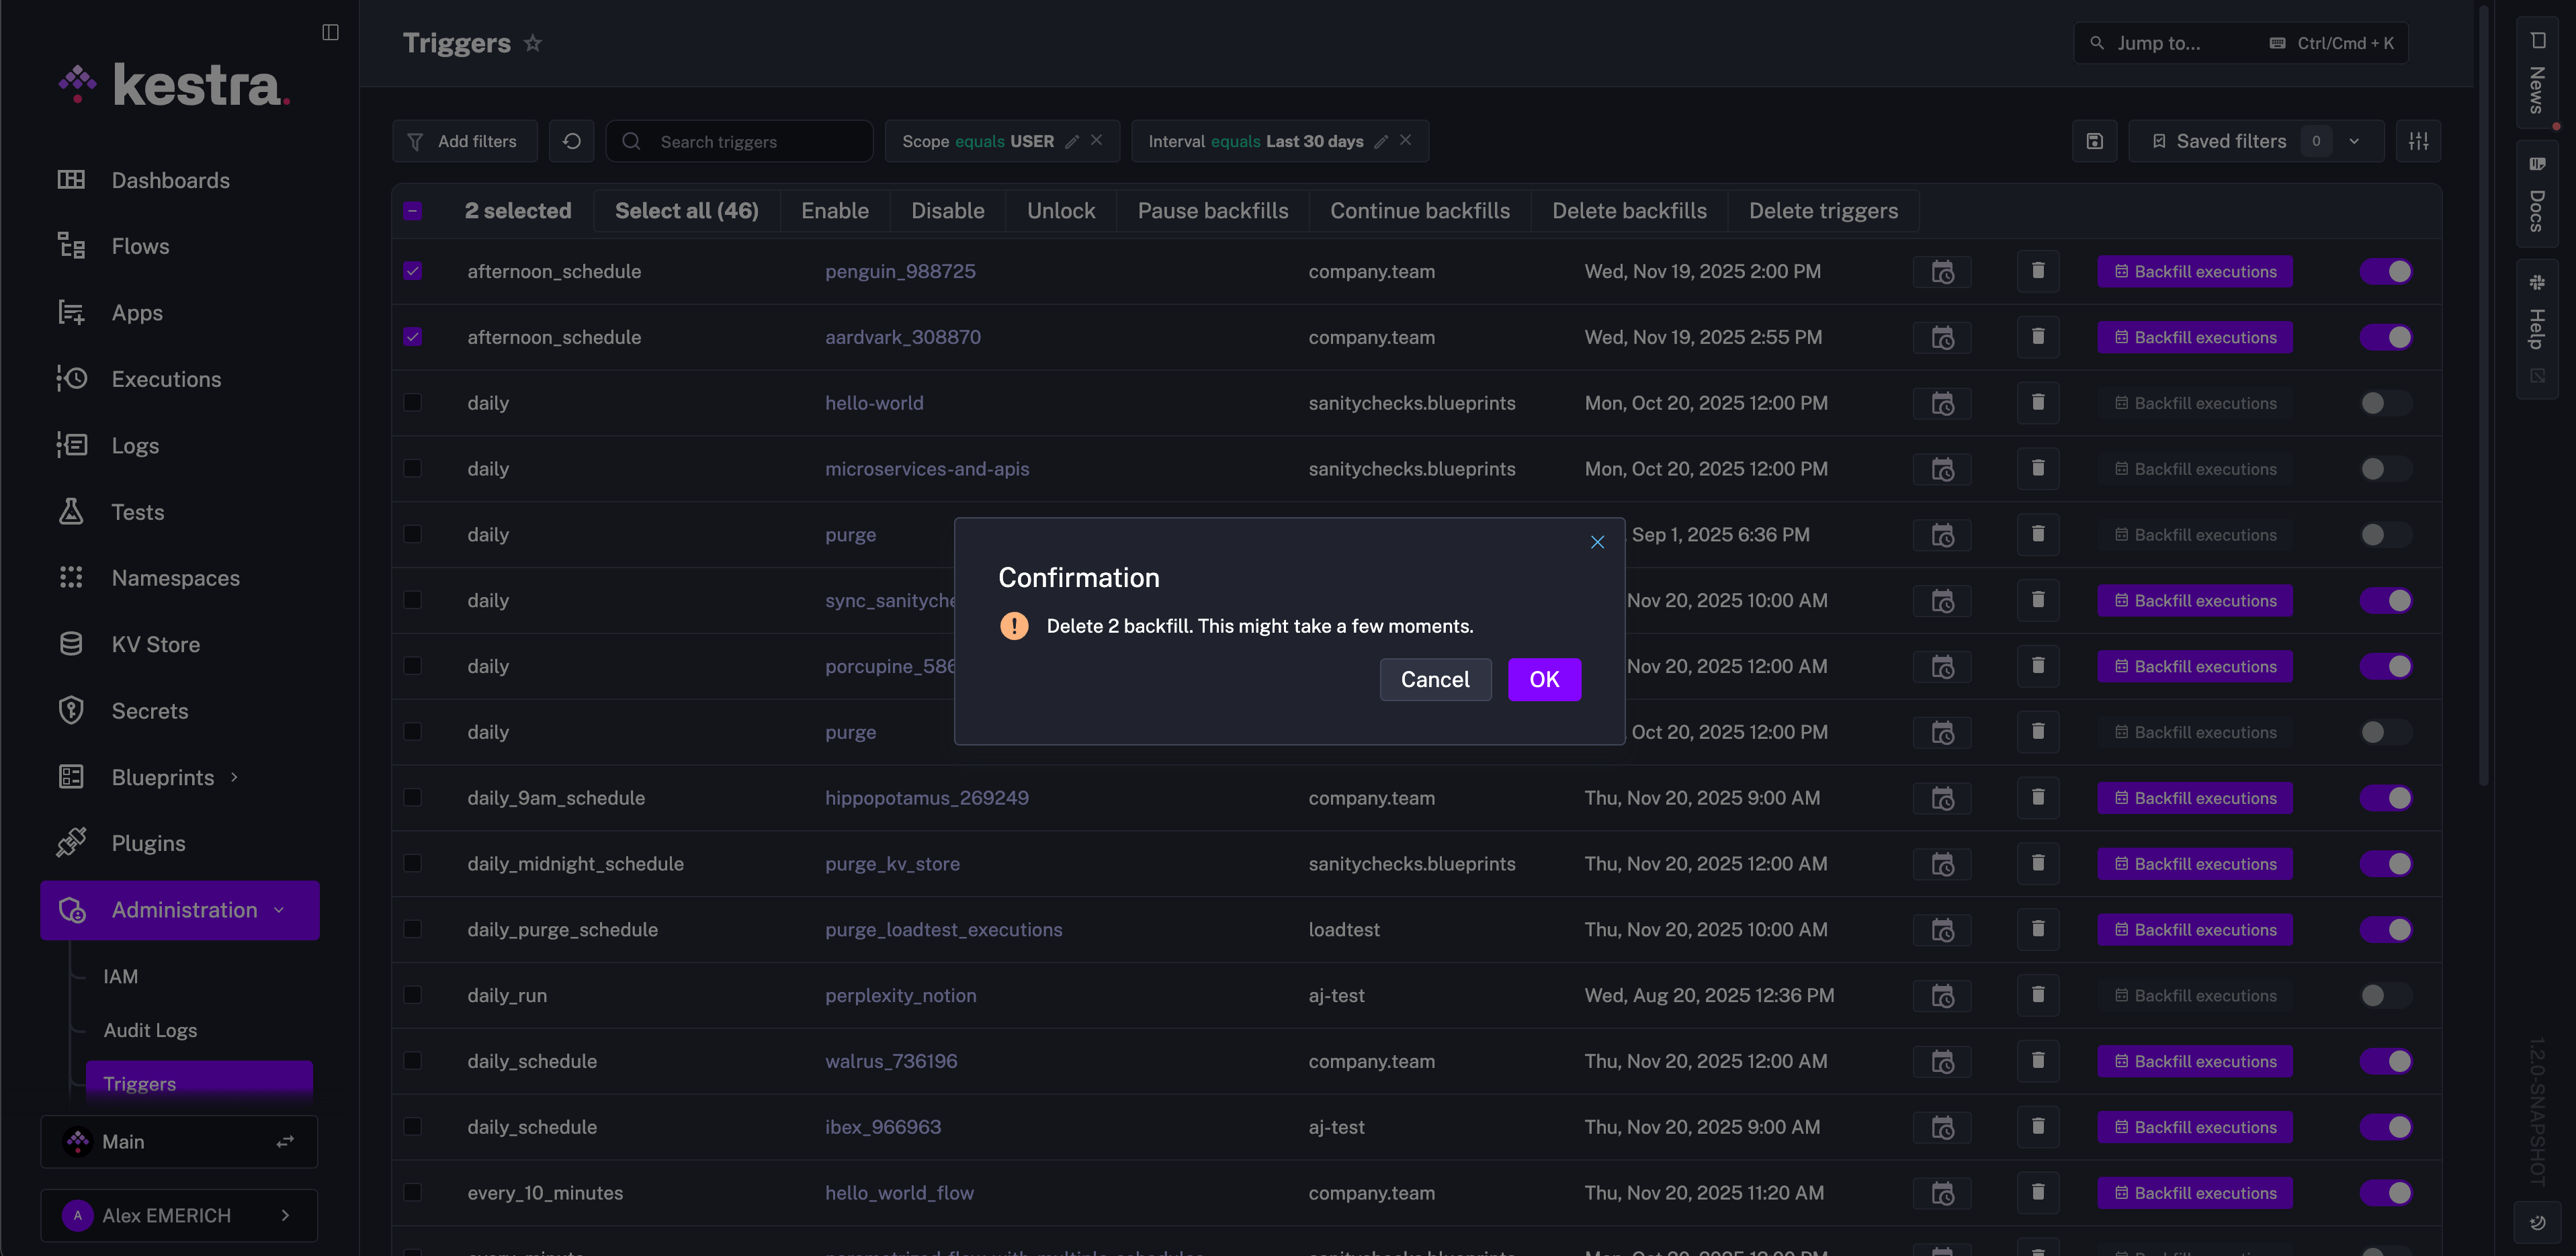Click the save filter icon
This screenshot has height=1256, width=2576.
(x=2094, y=141)
